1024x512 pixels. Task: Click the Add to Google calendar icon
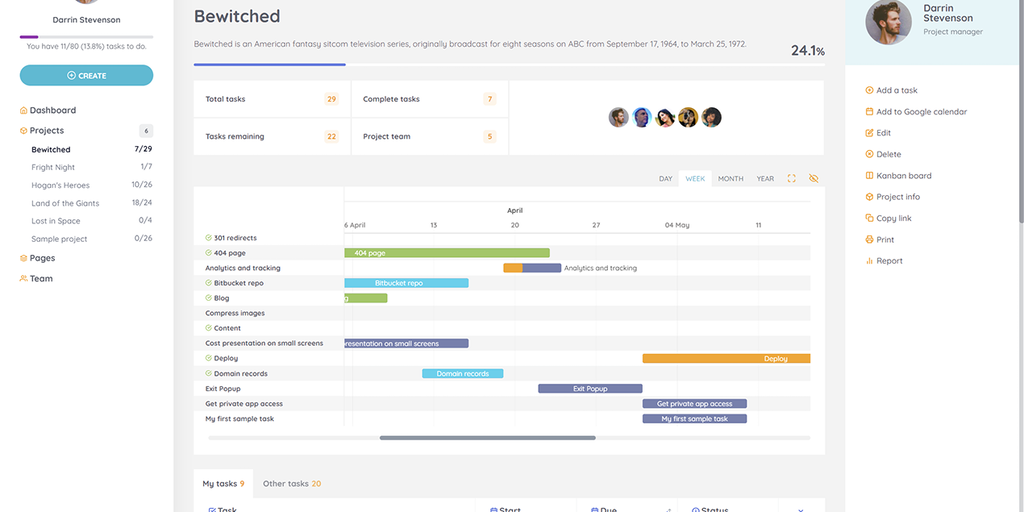869,112
